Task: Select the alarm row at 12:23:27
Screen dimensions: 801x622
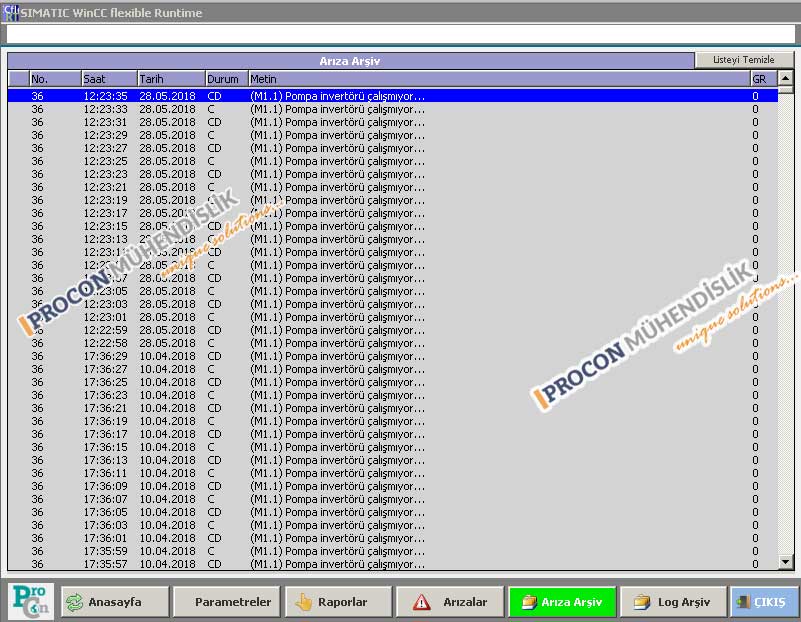Action: 392,148
